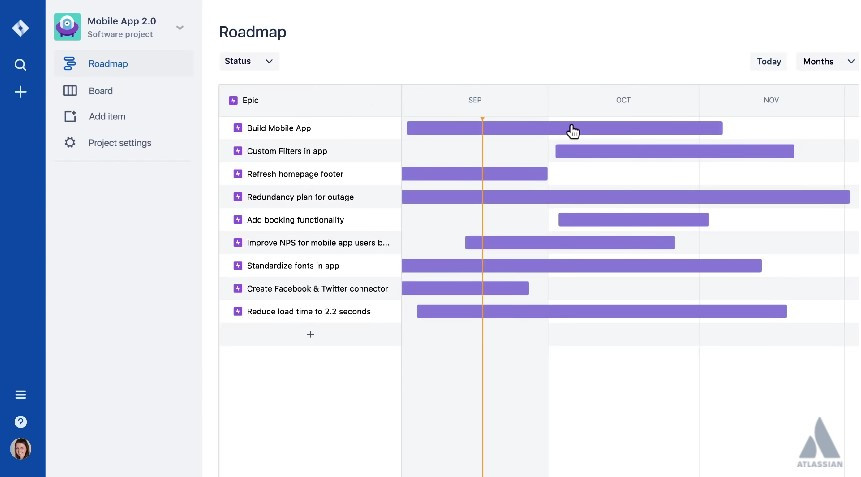Viewport: 861px width, 477px height.
Task: Open the hamburger menu icon in sidebar
Action: pos(20,395)
